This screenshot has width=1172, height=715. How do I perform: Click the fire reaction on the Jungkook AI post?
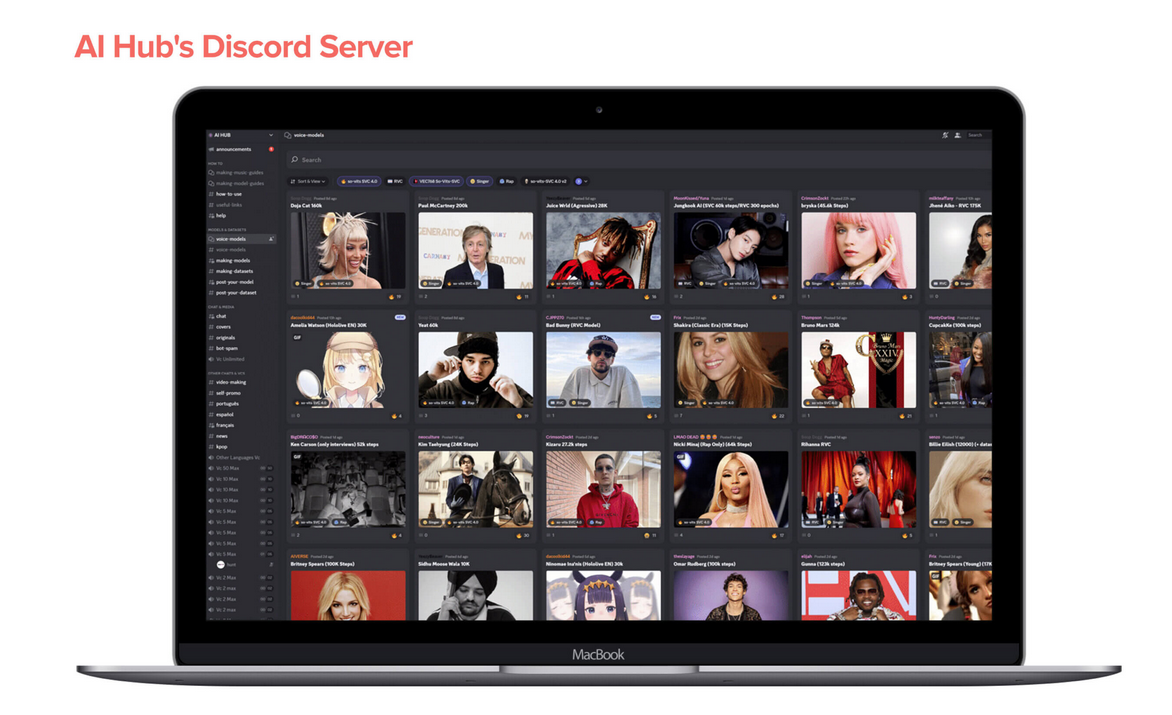[778, 297]
